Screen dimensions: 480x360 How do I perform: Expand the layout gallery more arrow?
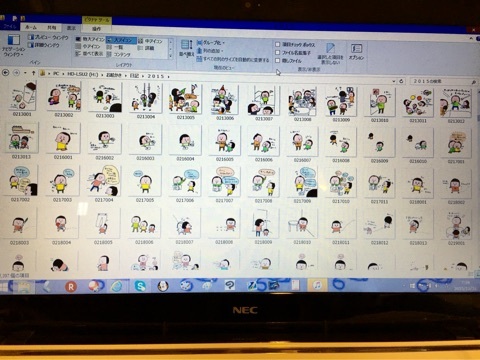[171, 57]
